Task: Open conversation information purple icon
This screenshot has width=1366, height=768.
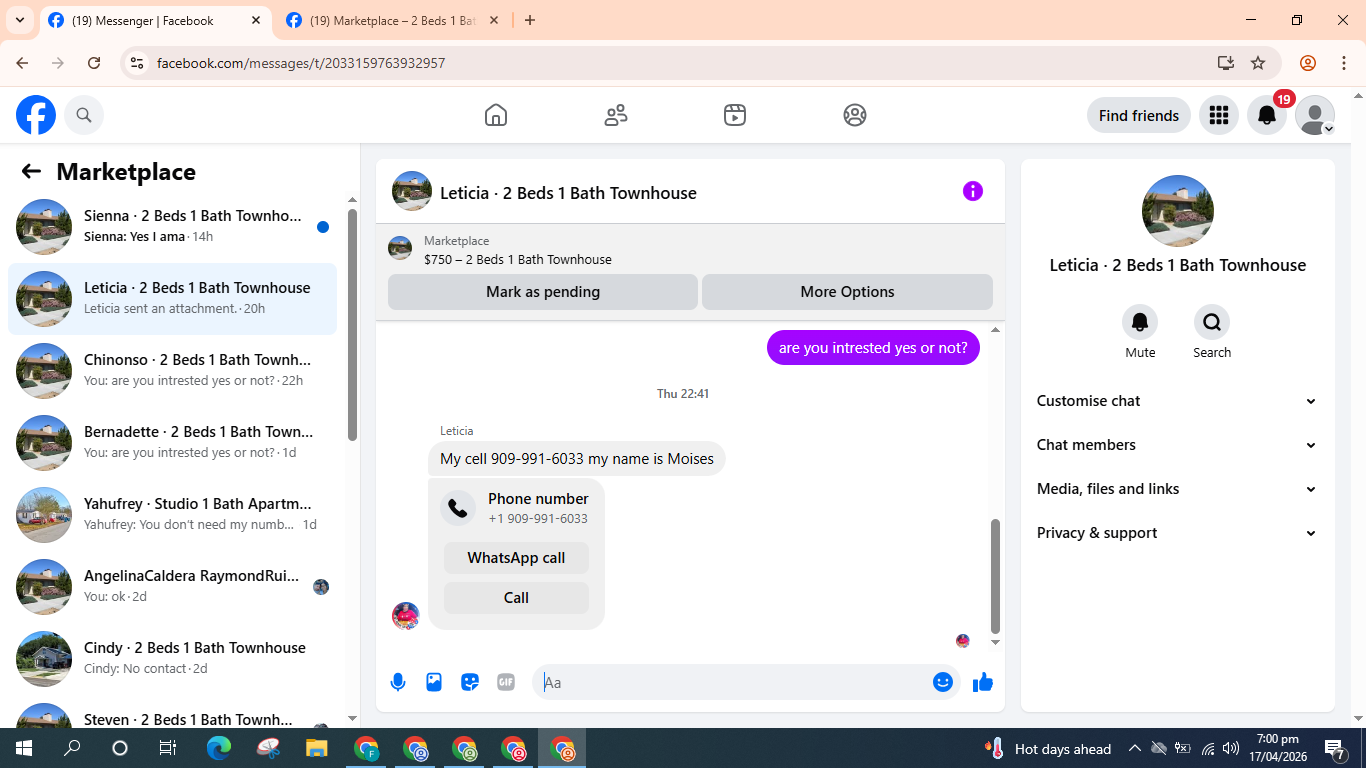Action: click(973, 191)
